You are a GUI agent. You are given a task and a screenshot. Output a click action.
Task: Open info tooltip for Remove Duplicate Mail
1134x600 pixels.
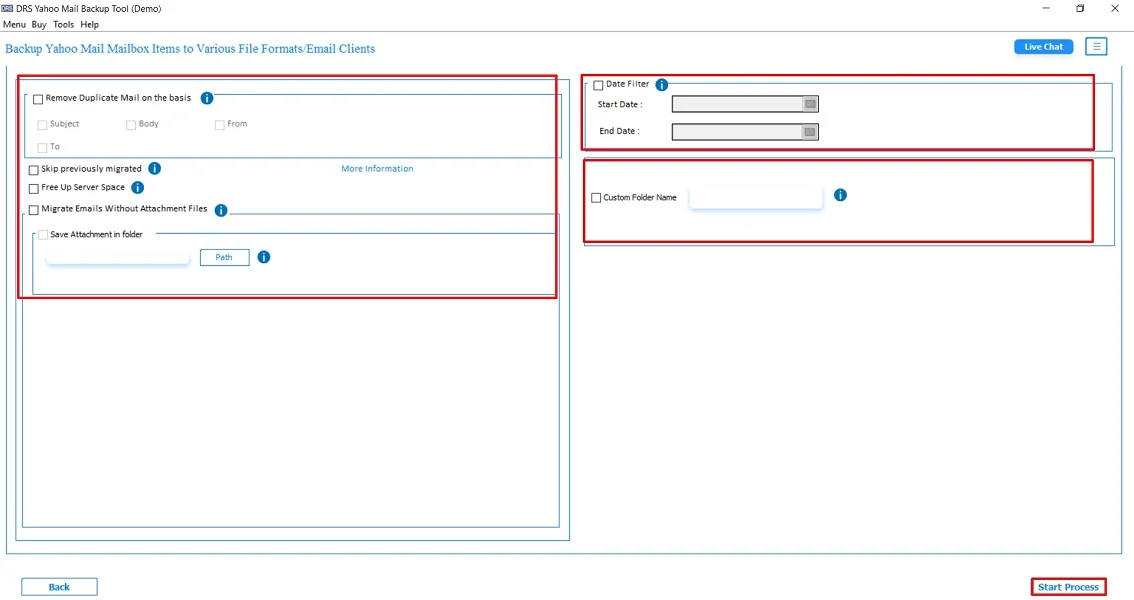coord(206,98)
